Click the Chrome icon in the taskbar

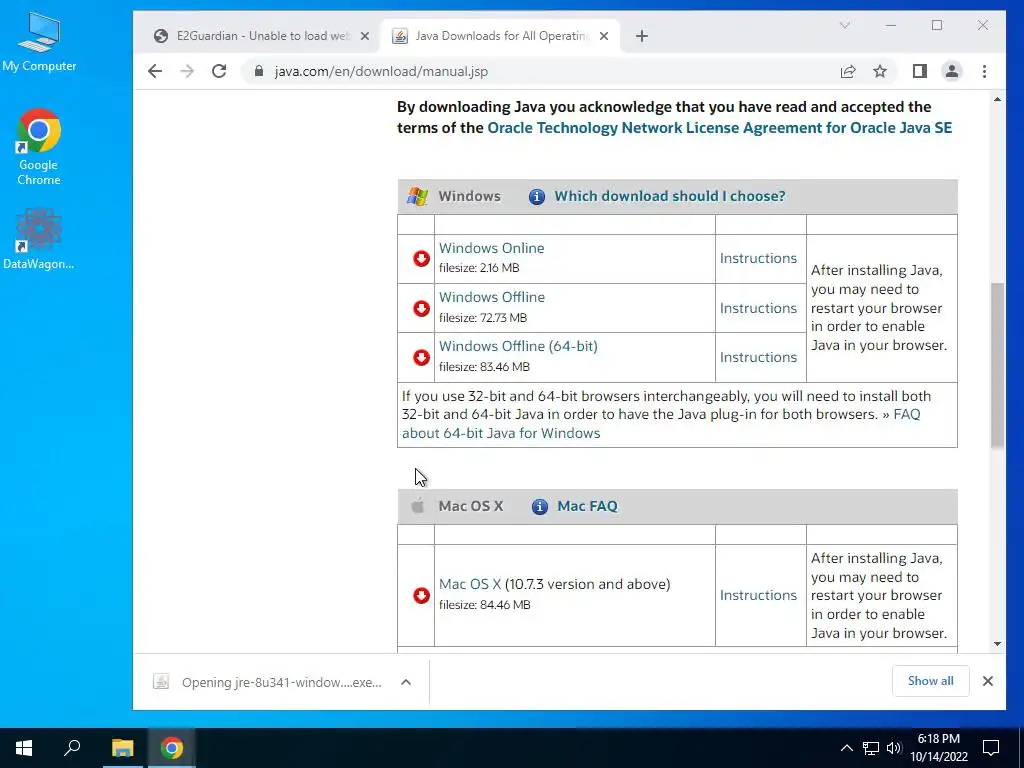172,748
